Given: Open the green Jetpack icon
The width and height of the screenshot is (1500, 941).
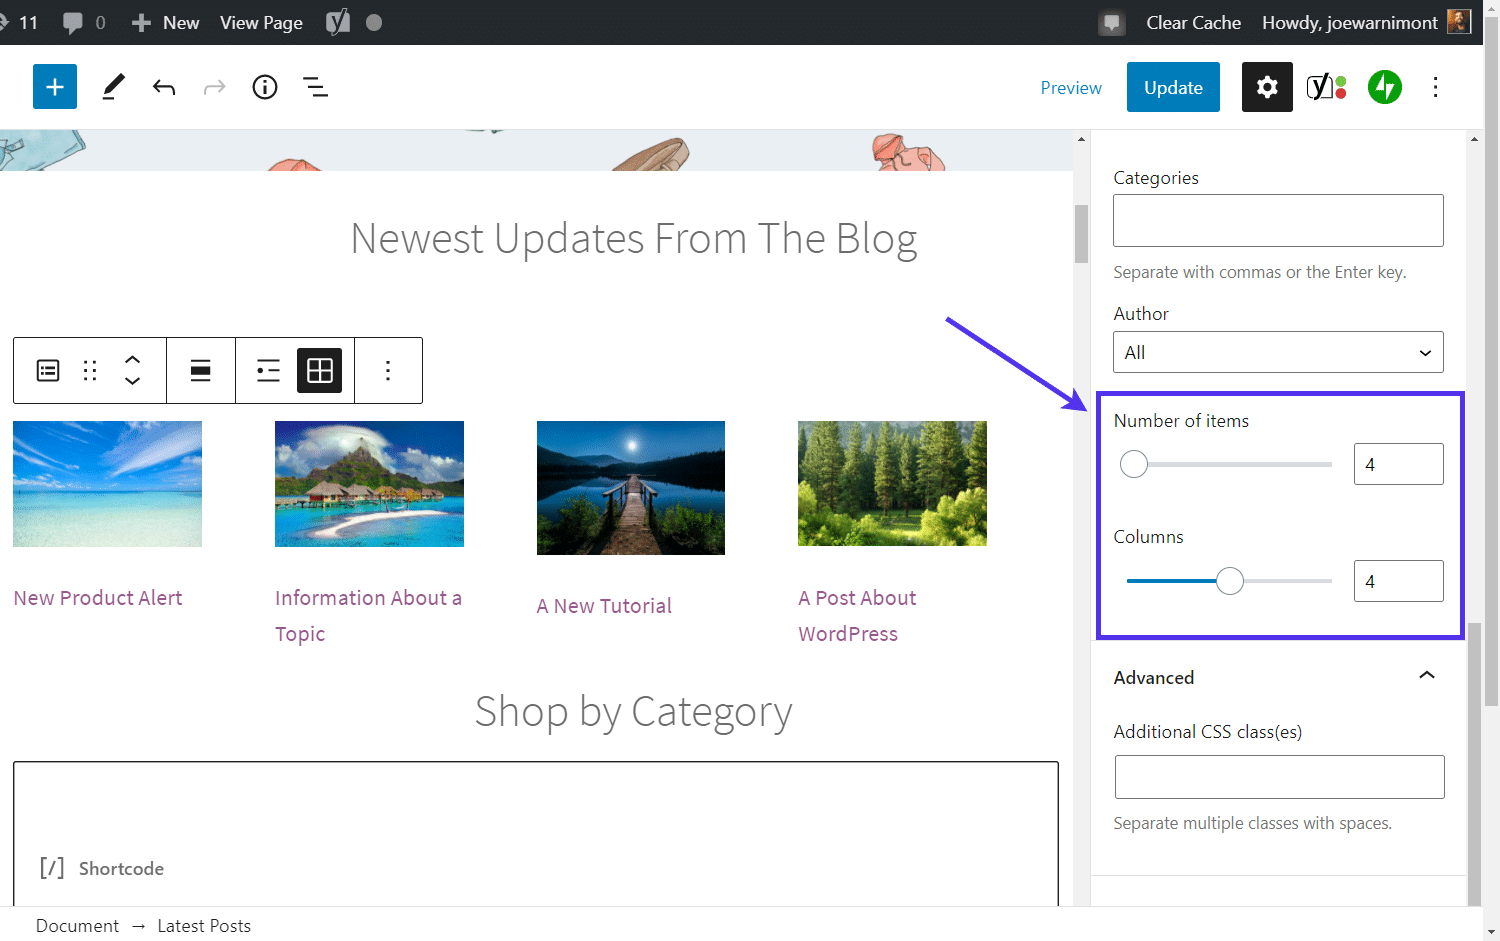Looking at the screenshot, I should pyautogui.click(x=1385, y=87).
